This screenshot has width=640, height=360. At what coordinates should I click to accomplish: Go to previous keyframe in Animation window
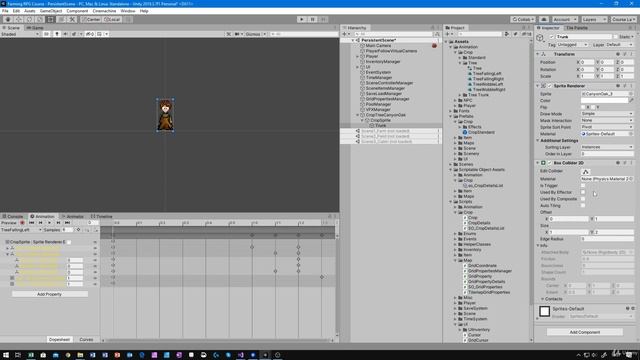point(40,223)
